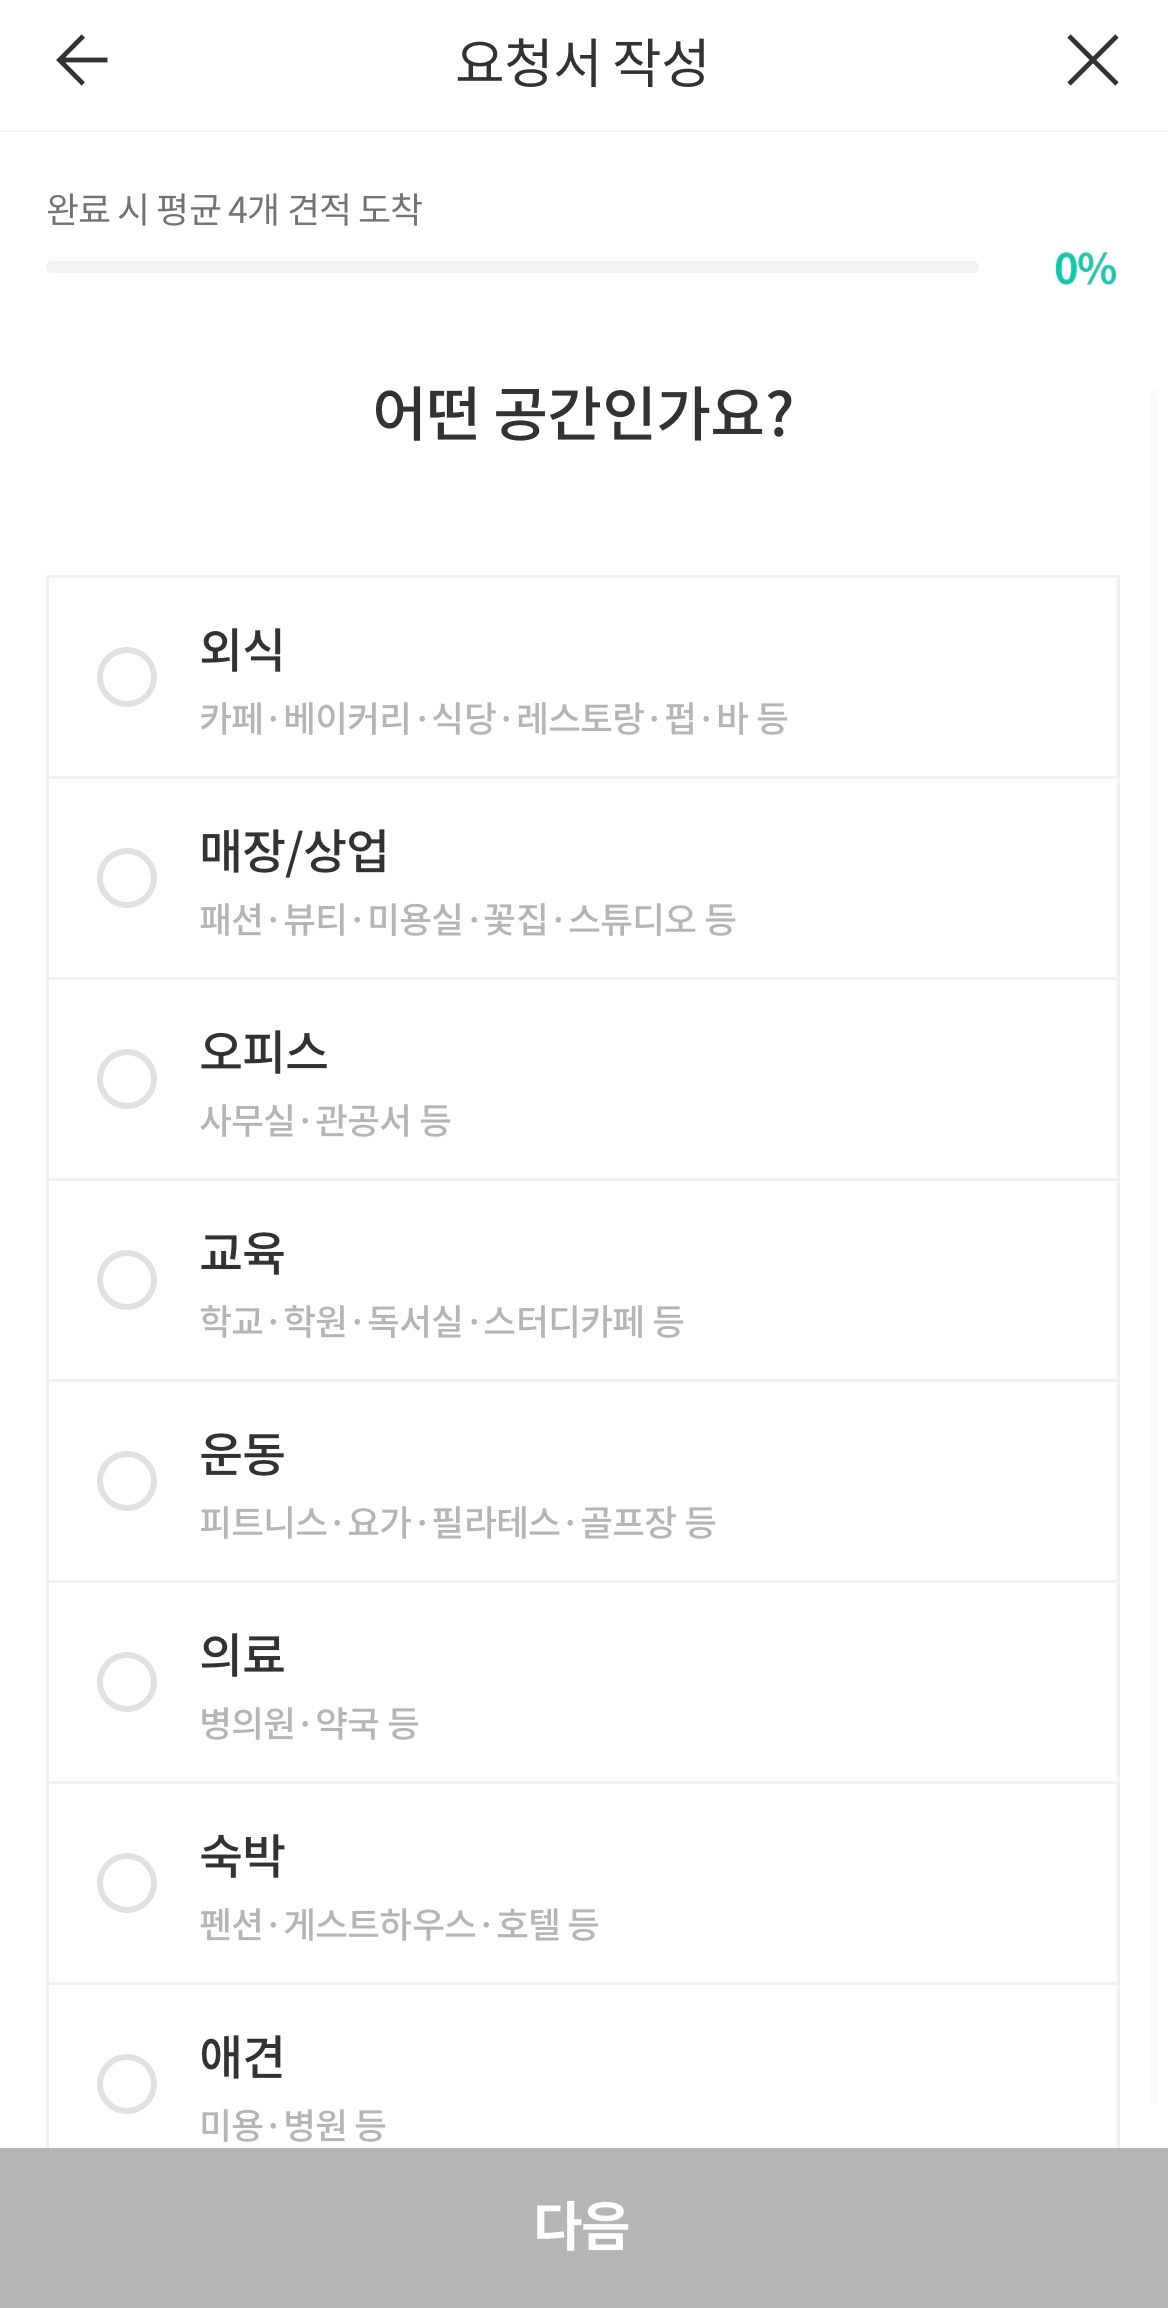Tap the 학교·학원·독서실 description text
The image size is (1168, 2308).
pyautogui.click(x=441, y=1322)
